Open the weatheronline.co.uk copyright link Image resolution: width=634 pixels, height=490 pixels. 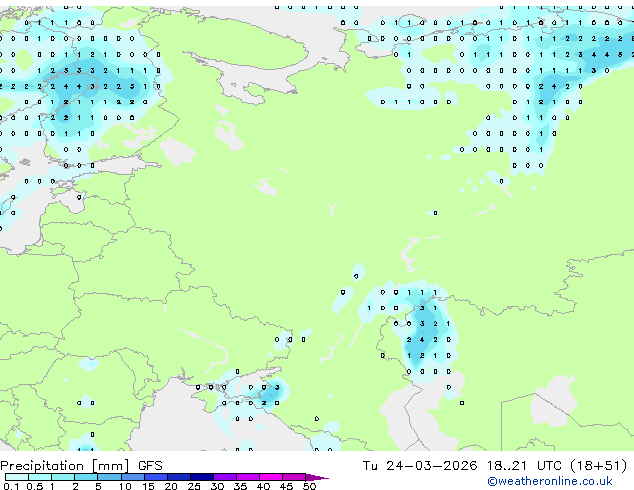point(550,481)
